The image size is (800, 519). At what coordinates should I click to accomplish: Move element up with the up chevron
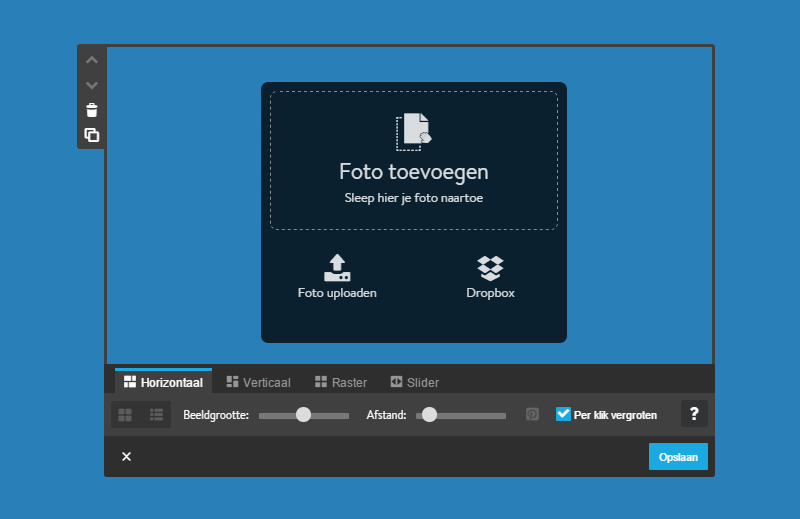tap(92, 60)
